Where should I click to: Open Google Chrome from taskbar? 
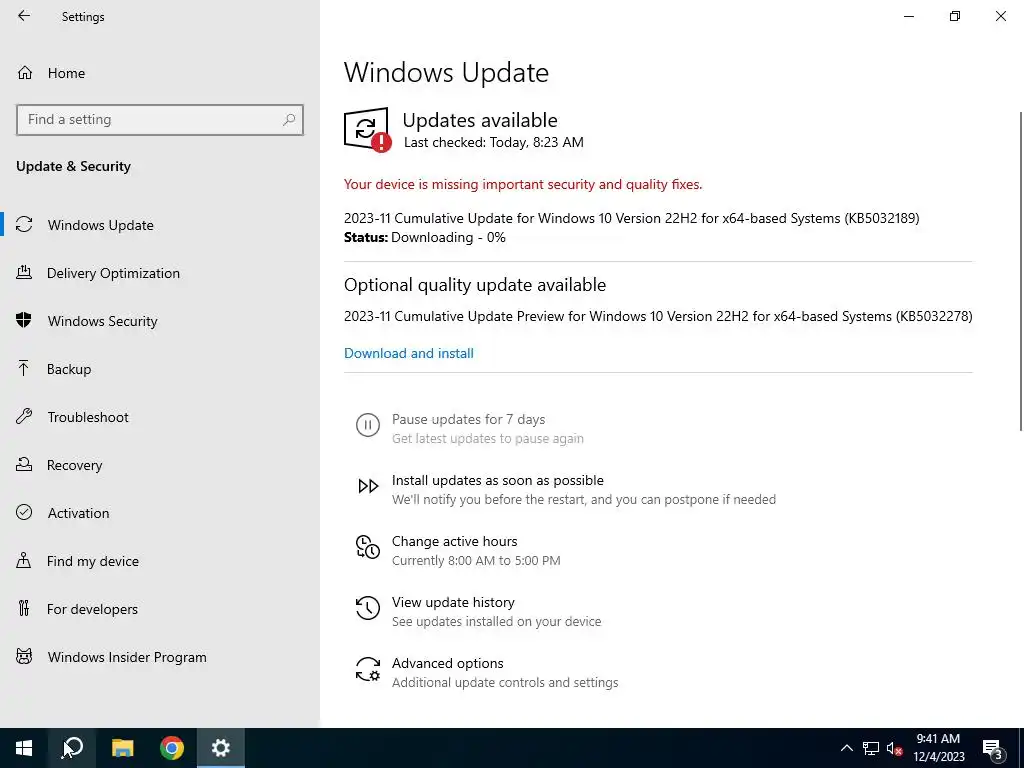pos(172,748)
